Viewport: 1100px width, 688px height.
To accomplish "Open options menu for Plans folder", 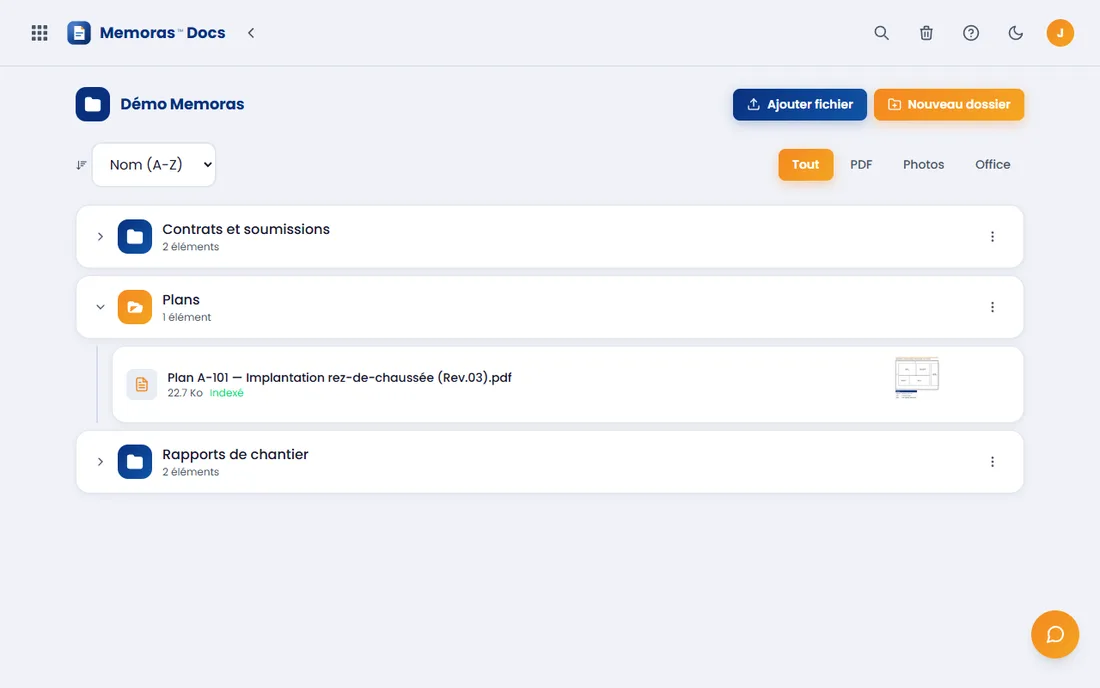I will 992,307.
